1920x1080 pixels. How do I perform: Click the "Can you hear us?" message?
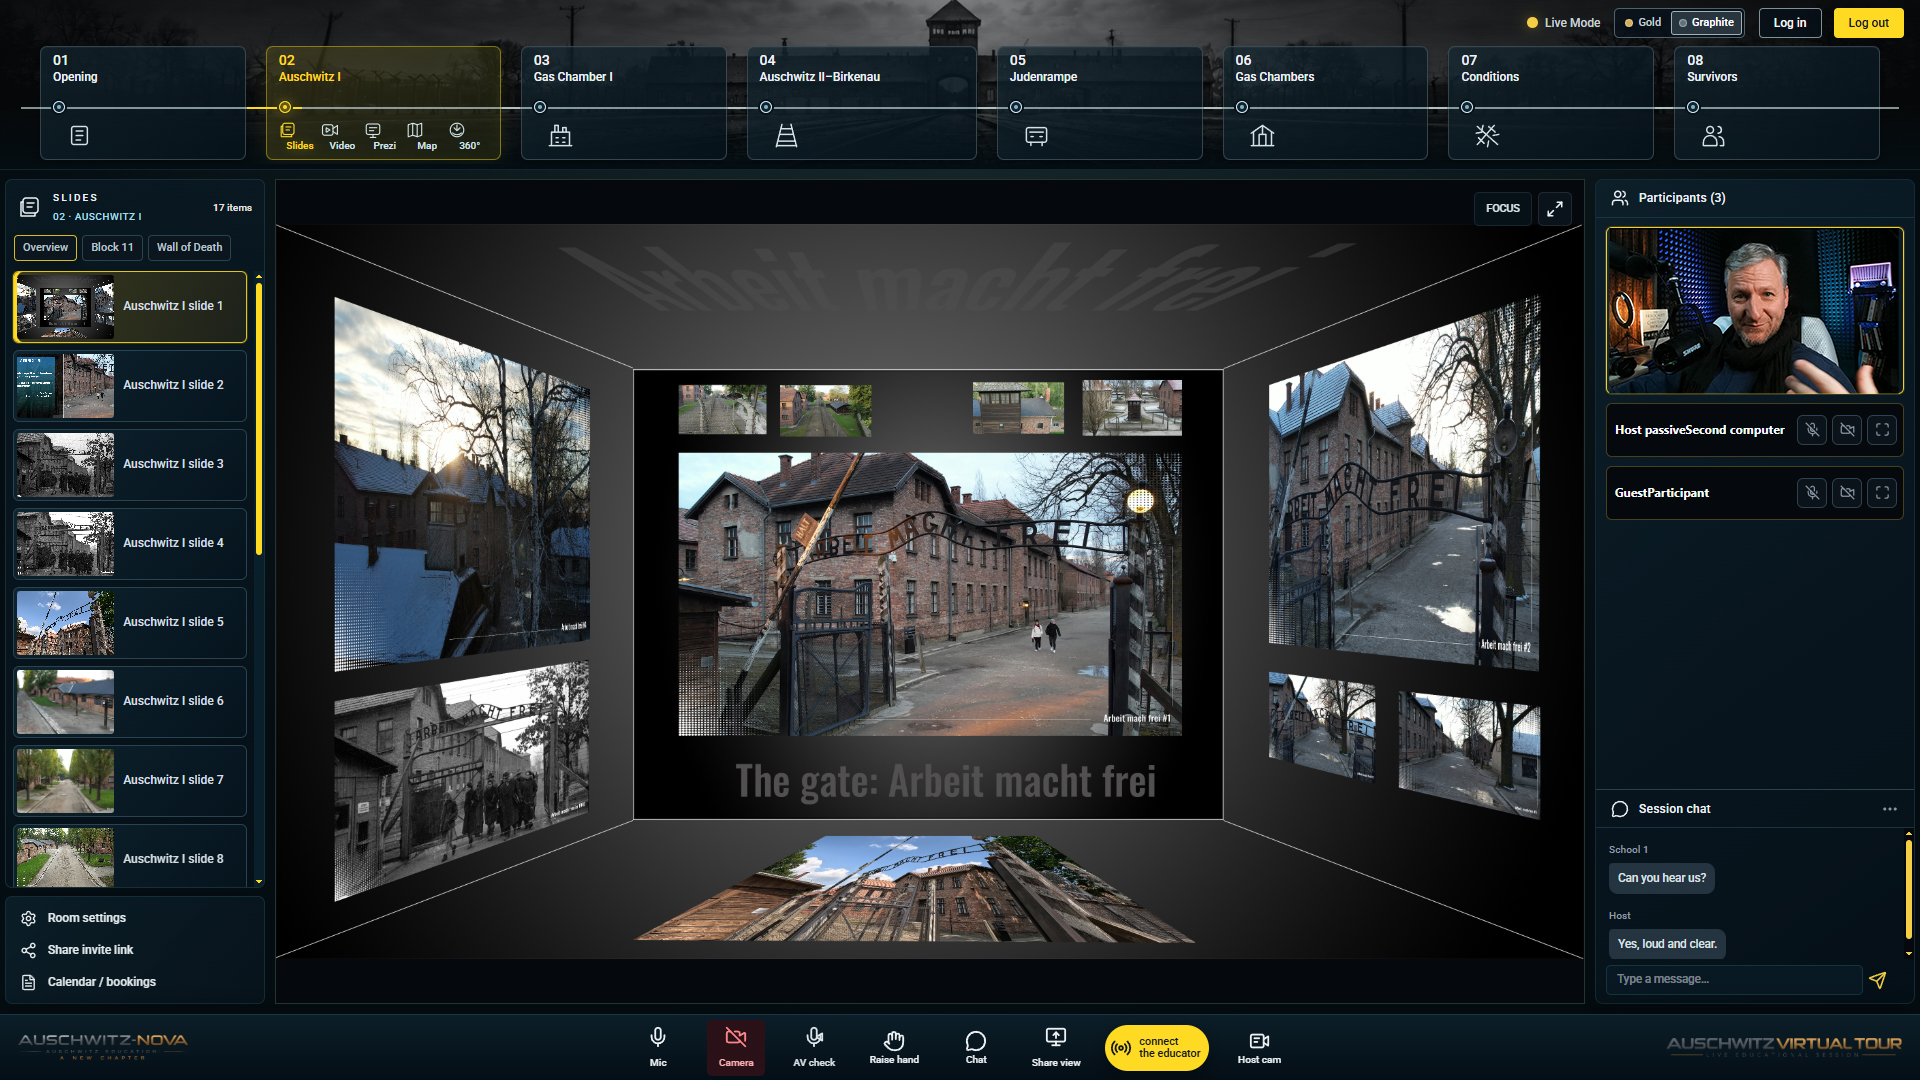pos(1662,878)
